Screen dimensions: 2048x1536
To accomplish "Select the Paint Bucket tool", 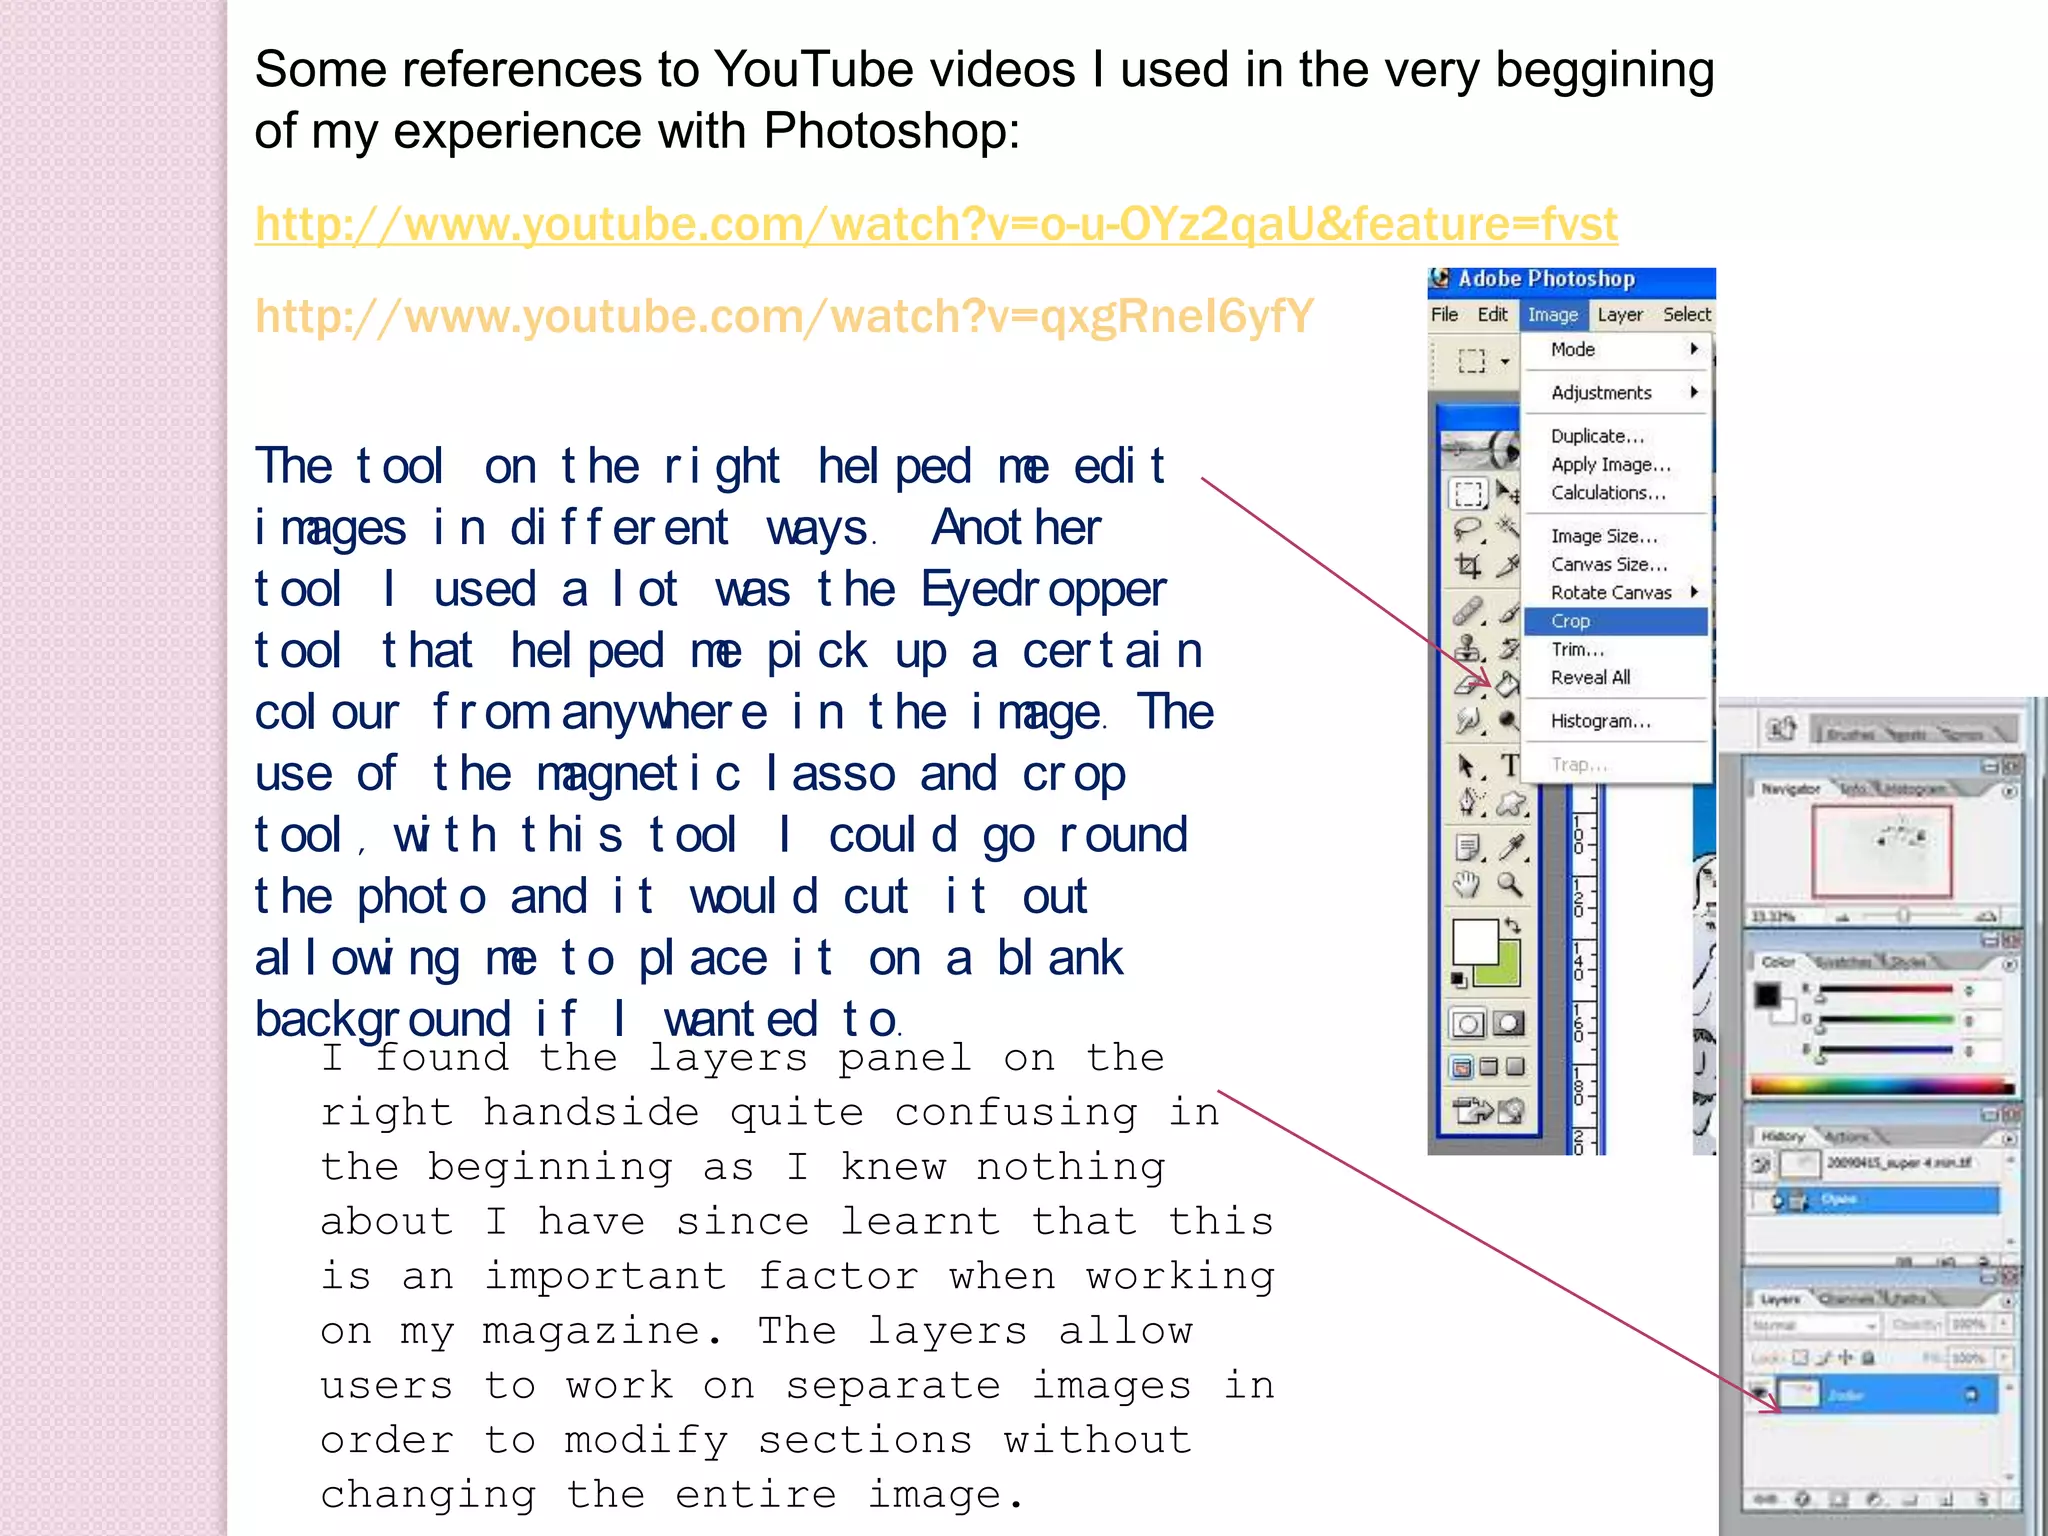I will tap(1507, 684).
